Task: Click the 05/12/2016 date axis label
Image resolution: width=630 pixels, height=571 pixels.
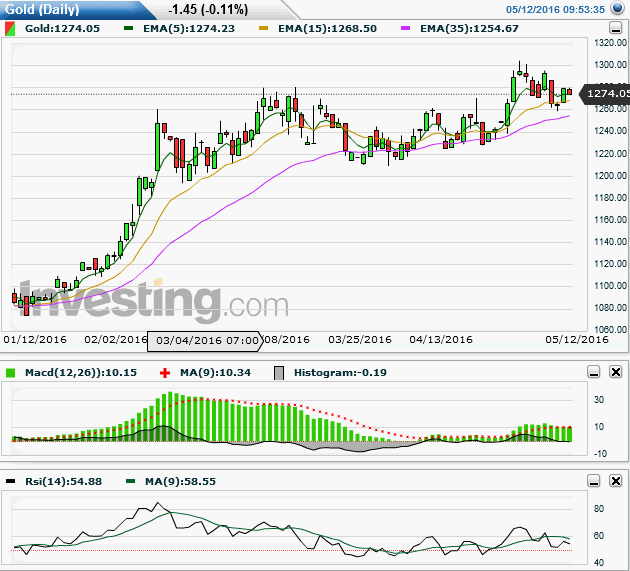Action: (x=577, y=340)
